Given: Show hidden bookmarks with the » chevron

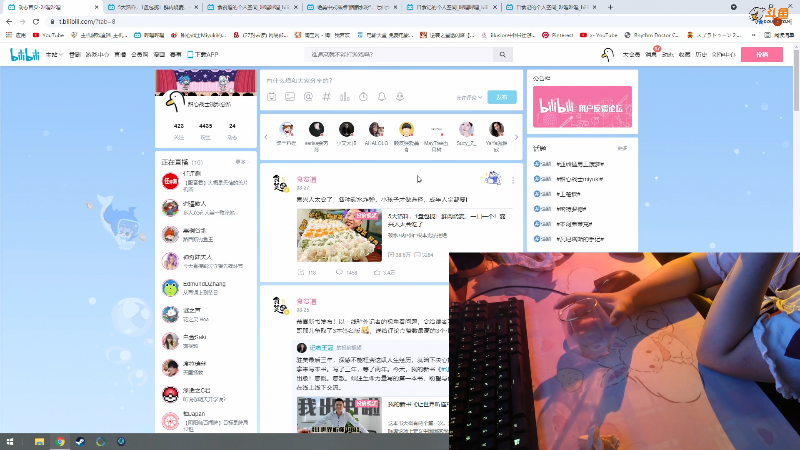Looking at the screenshot, I should (753, 35).
